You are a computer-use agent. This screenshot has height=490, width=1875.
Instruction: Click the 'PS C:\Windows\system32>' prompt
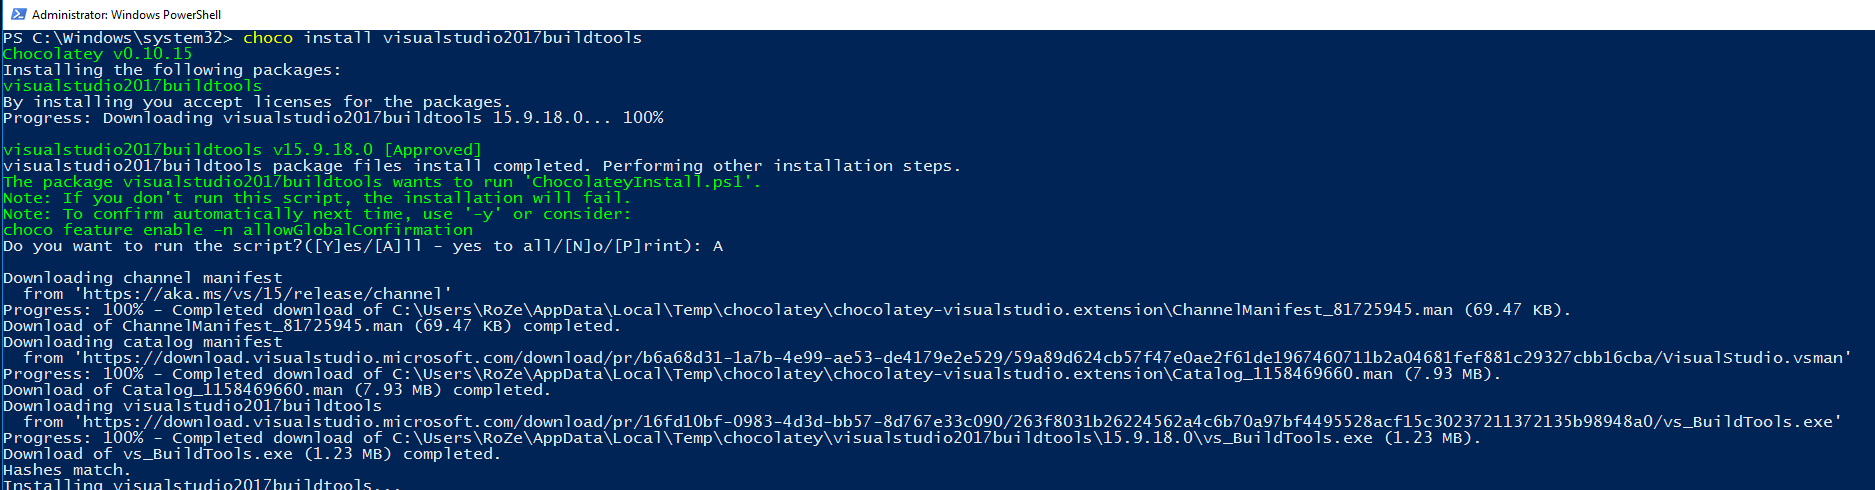[117, 38]
